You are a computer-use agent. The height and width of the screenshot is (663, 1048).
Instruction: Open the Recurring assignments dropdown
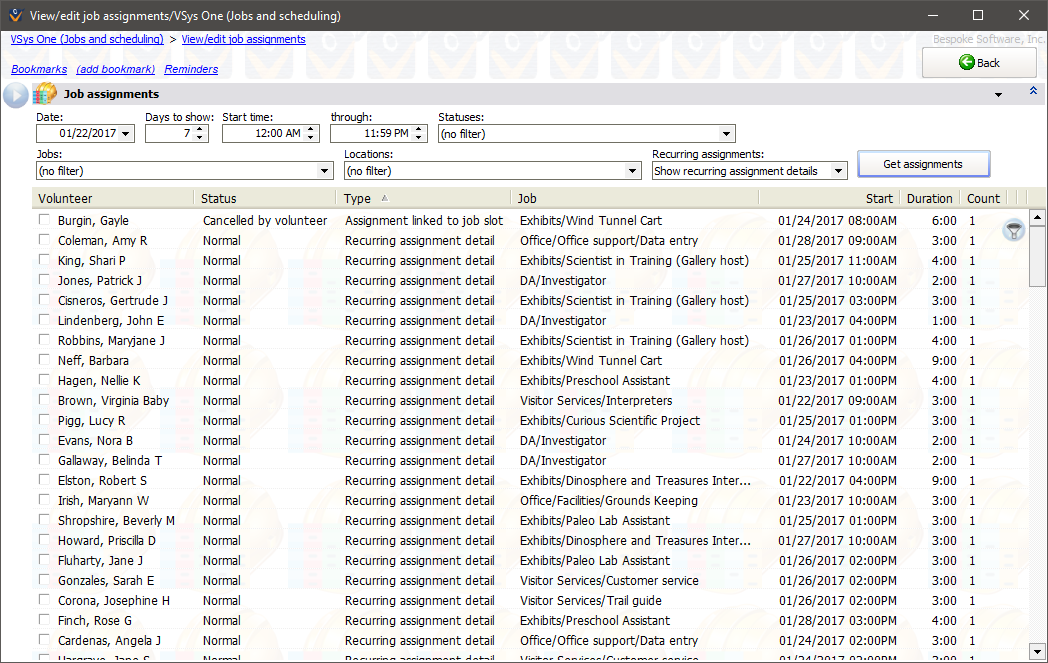838,170
